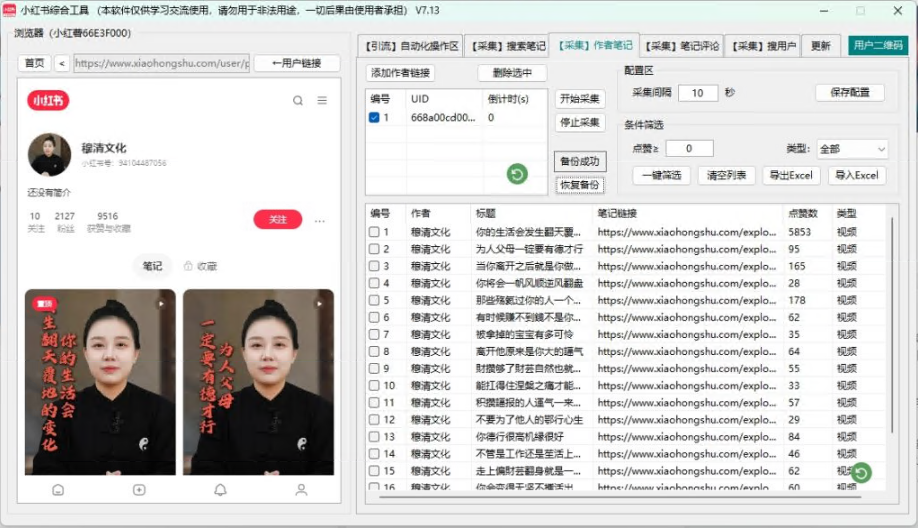Viewport: 918px width, 530px height.
Task: Click 导入Excel button
Action: tap(857, 175)
